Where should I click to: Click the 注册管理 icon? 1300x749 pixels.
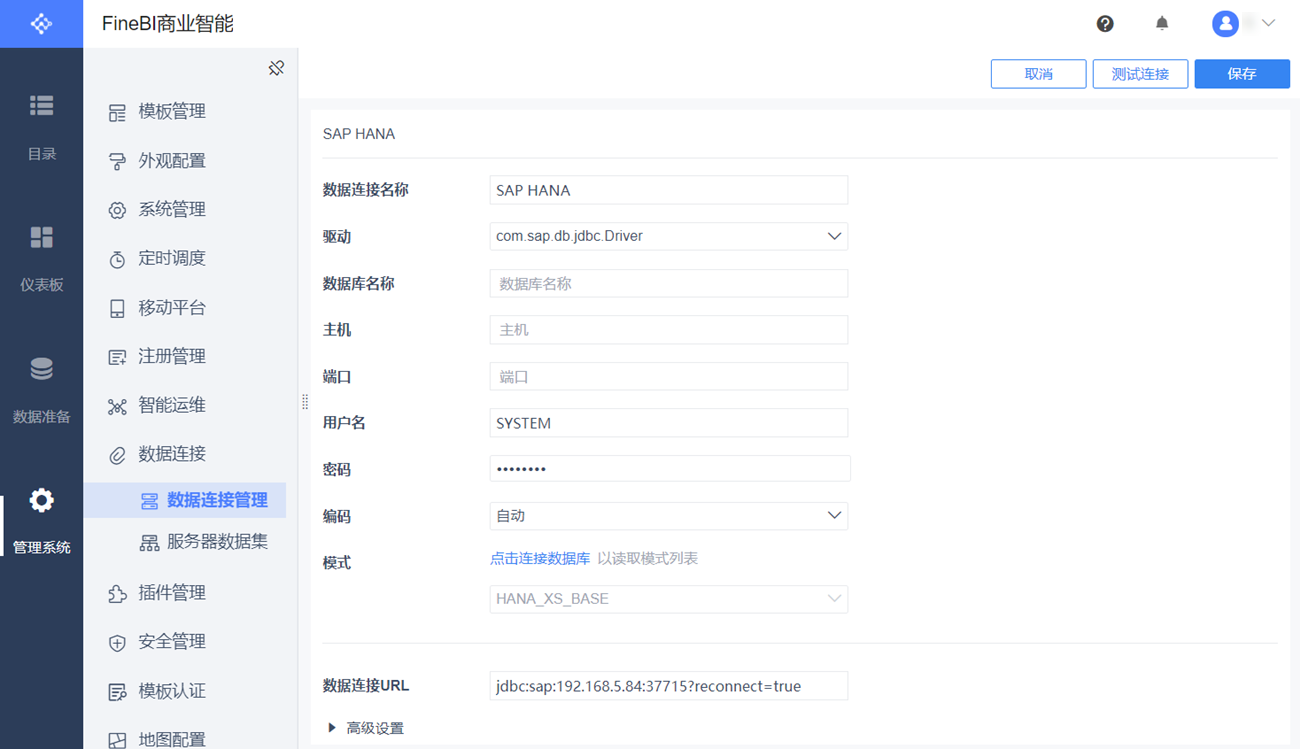pos(117,357)
